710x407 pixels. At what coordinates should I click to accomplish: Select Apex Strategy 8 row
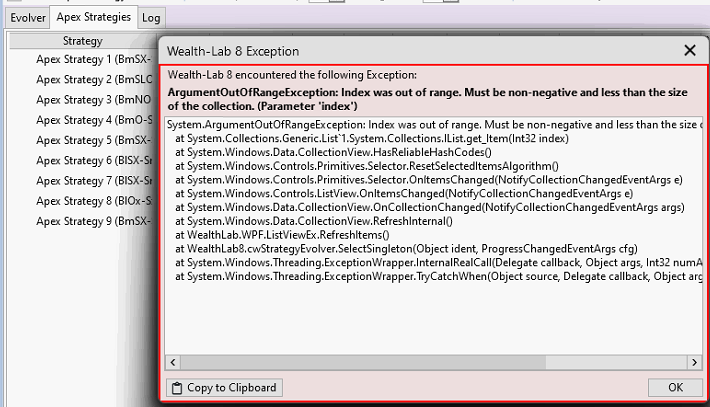tap(93, 201)
